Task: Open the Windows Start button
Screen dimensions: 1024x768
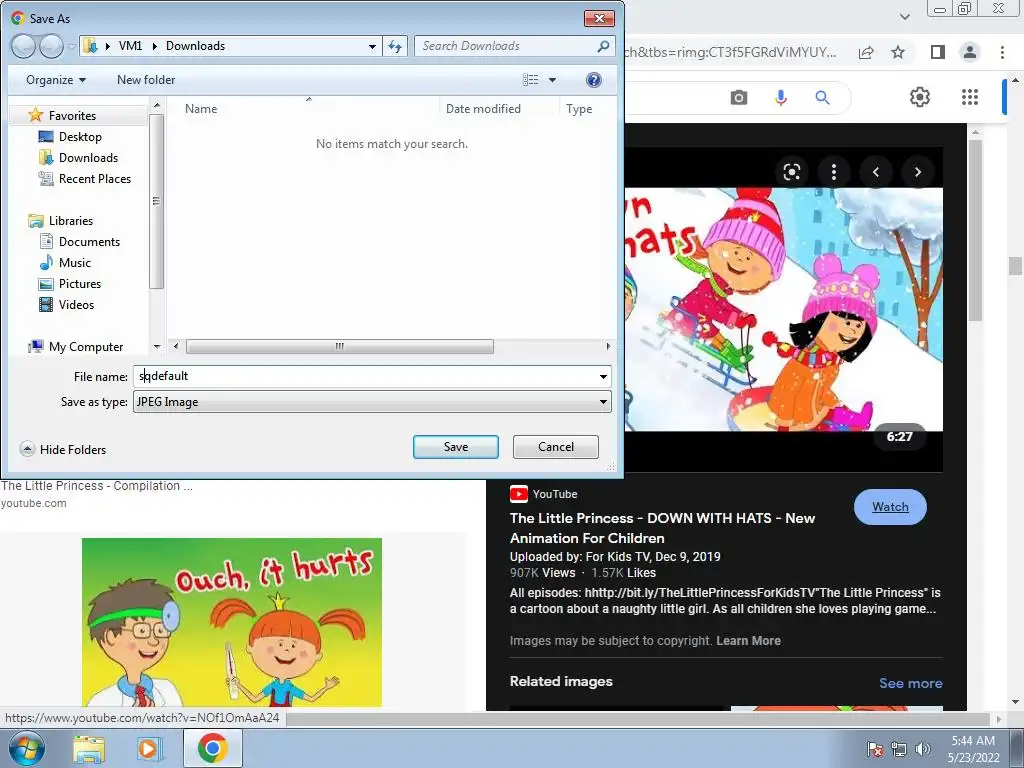Action: click(x=27, y=748)
